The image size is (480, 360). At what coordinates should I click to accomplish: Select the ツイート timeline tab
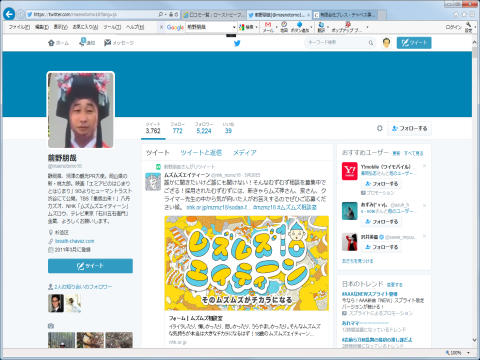point(158,153)
